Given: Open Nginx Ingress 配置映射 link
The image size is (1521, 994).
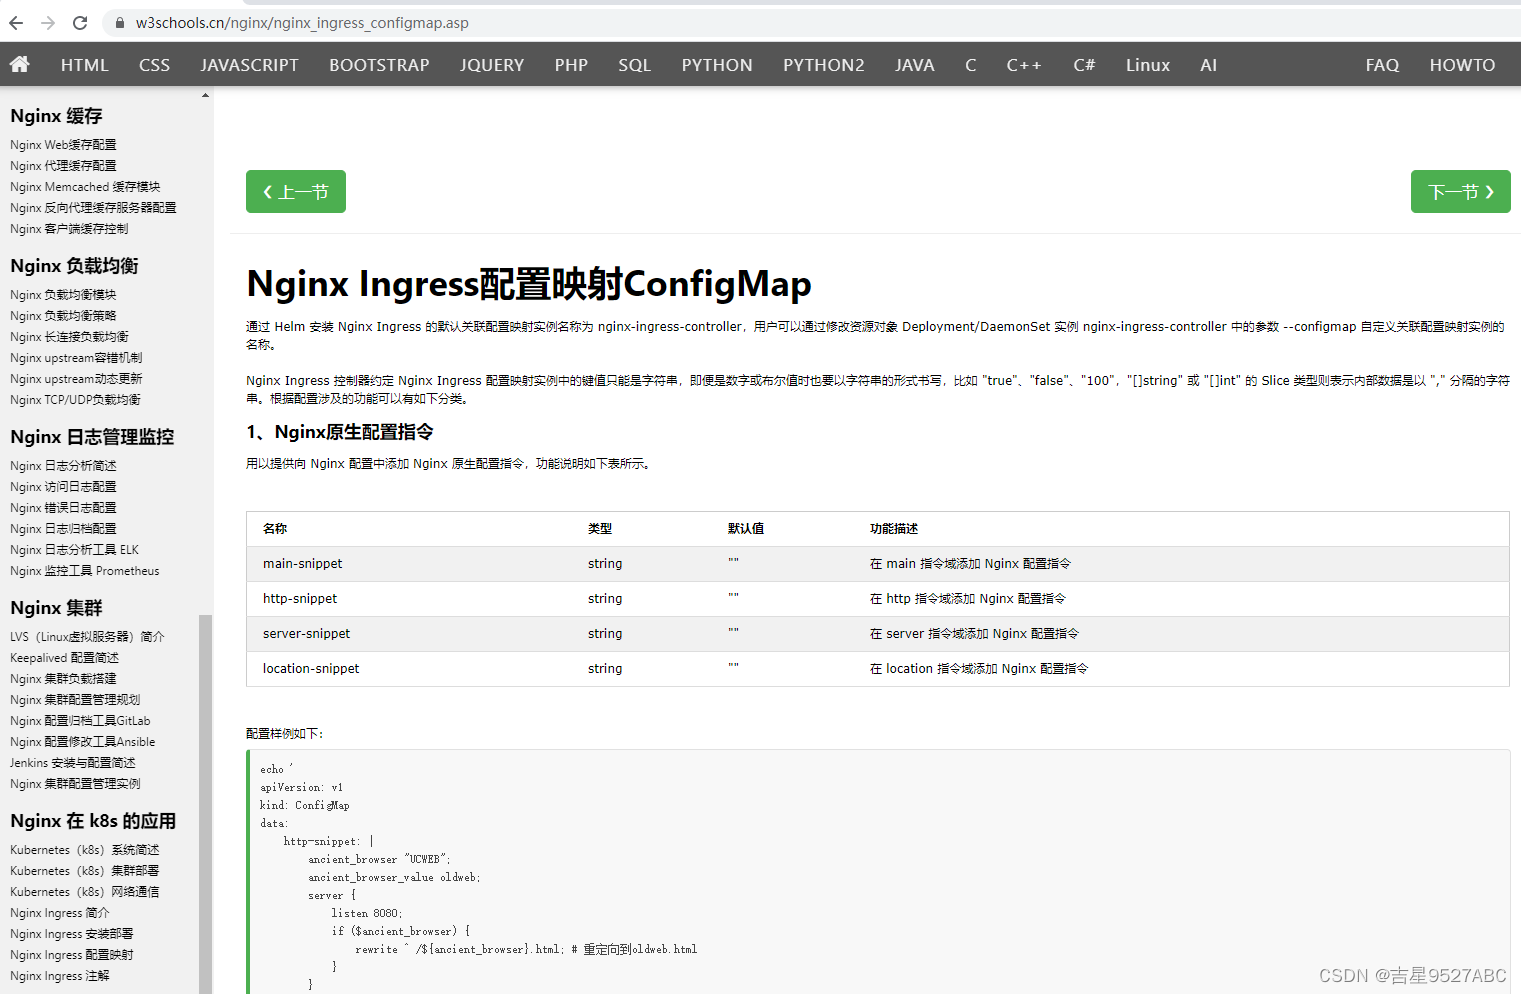Looking at the screenshot, I should [72, 955].
